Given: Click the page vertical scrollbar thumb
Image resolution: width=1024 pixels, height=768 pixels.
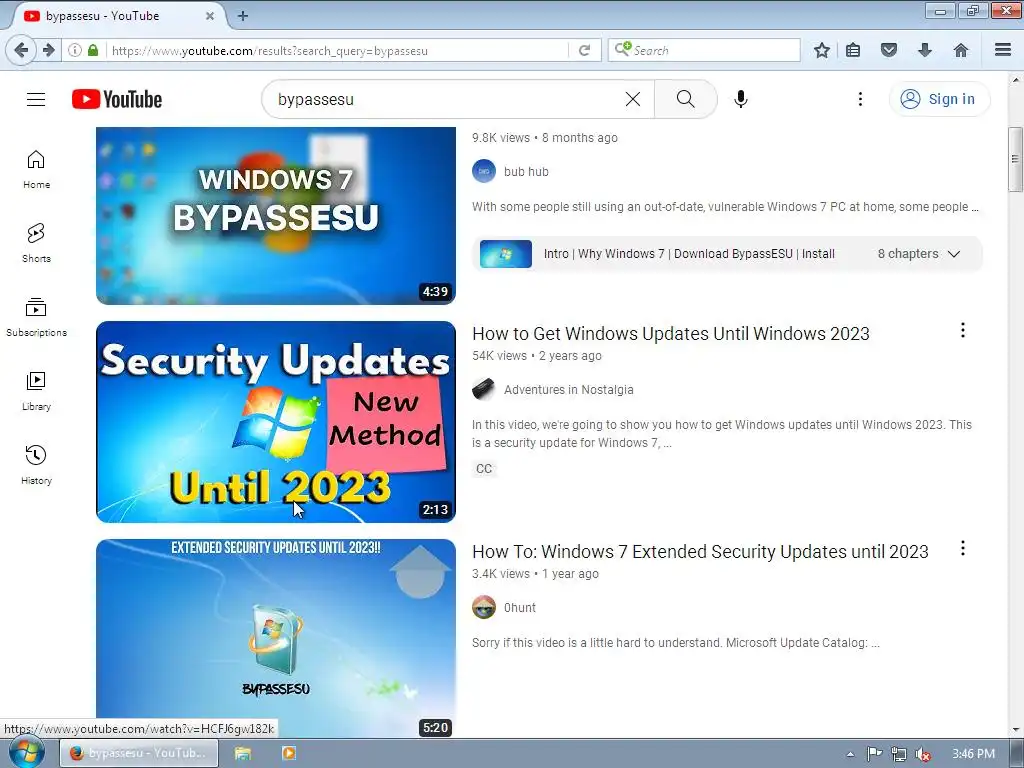Looking at the screenshot, I should [x=1015, y=159].
